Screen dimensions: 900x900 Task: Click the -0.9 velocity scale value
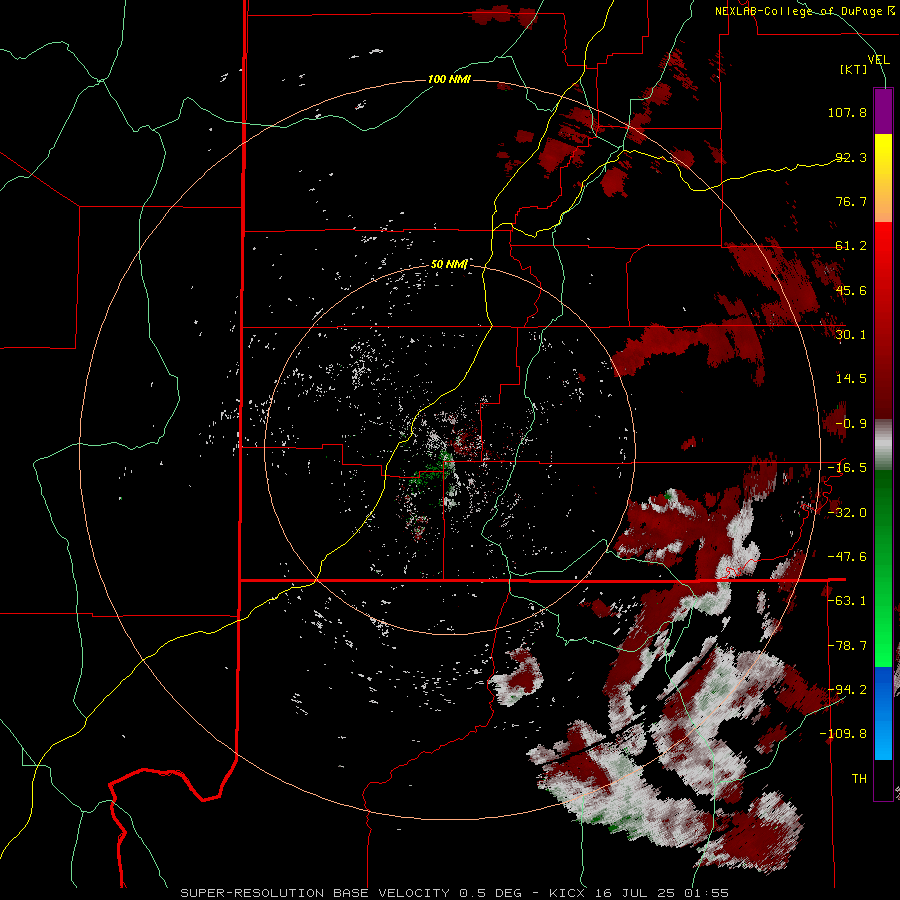[x=851, y=424]
